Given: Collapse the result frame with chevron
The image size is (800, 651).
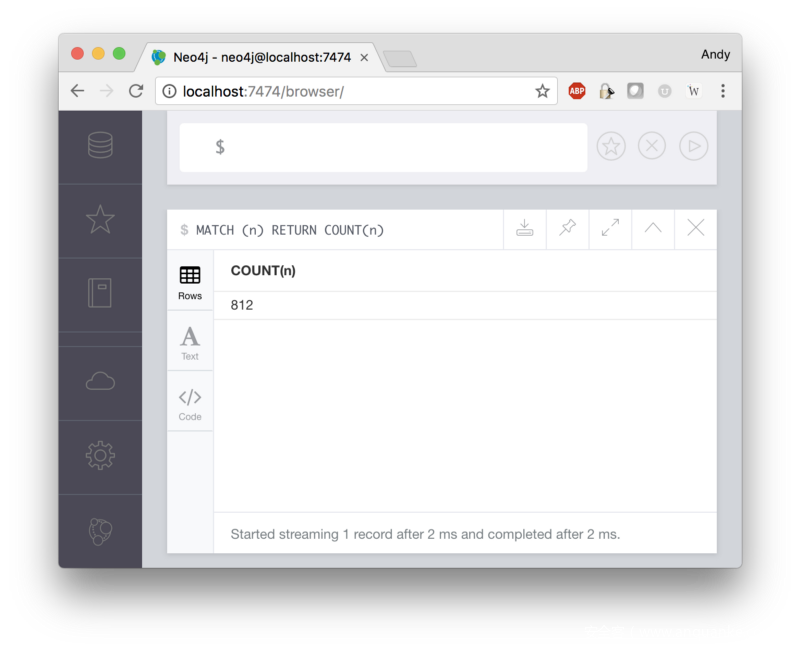Looking at the screenshot, I should [653, 229].
